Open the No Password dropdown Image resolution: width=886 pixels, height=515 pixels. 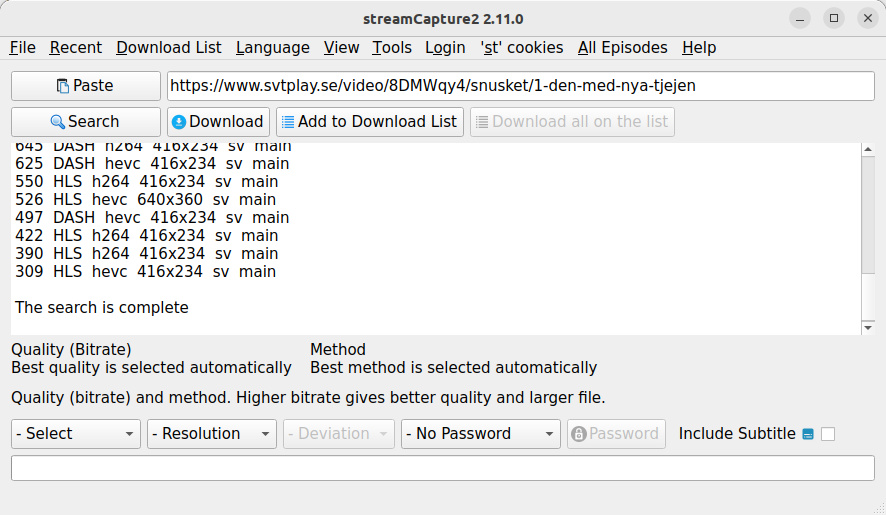480,434
